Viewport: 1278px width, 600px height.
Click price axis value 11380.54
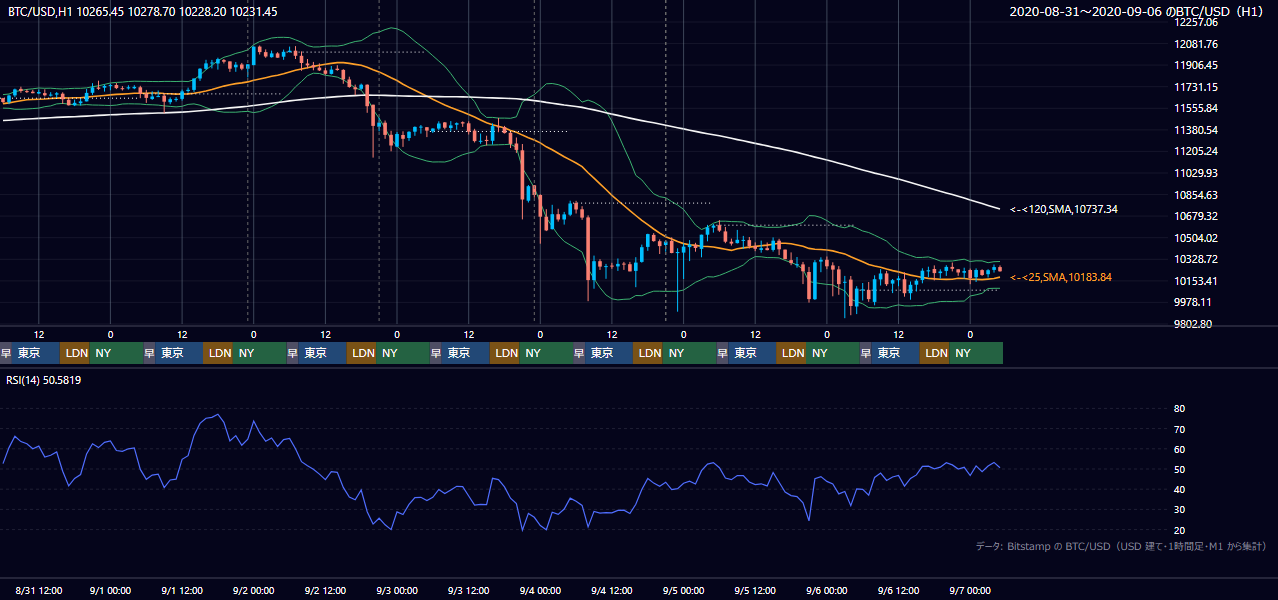click(1196, 130)
